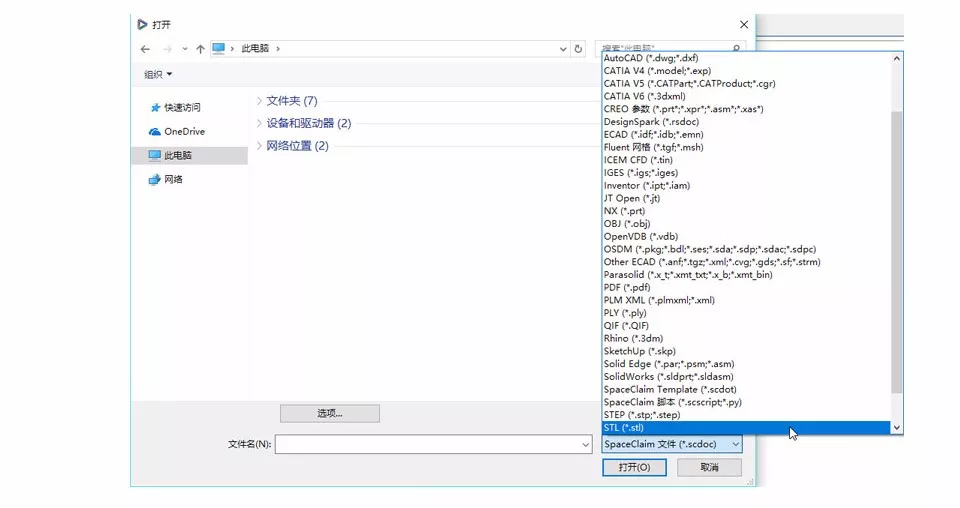This screenshot has height=508, width=960.
Task: Select 网络 in the sidebar
Action: coord(166,179)
